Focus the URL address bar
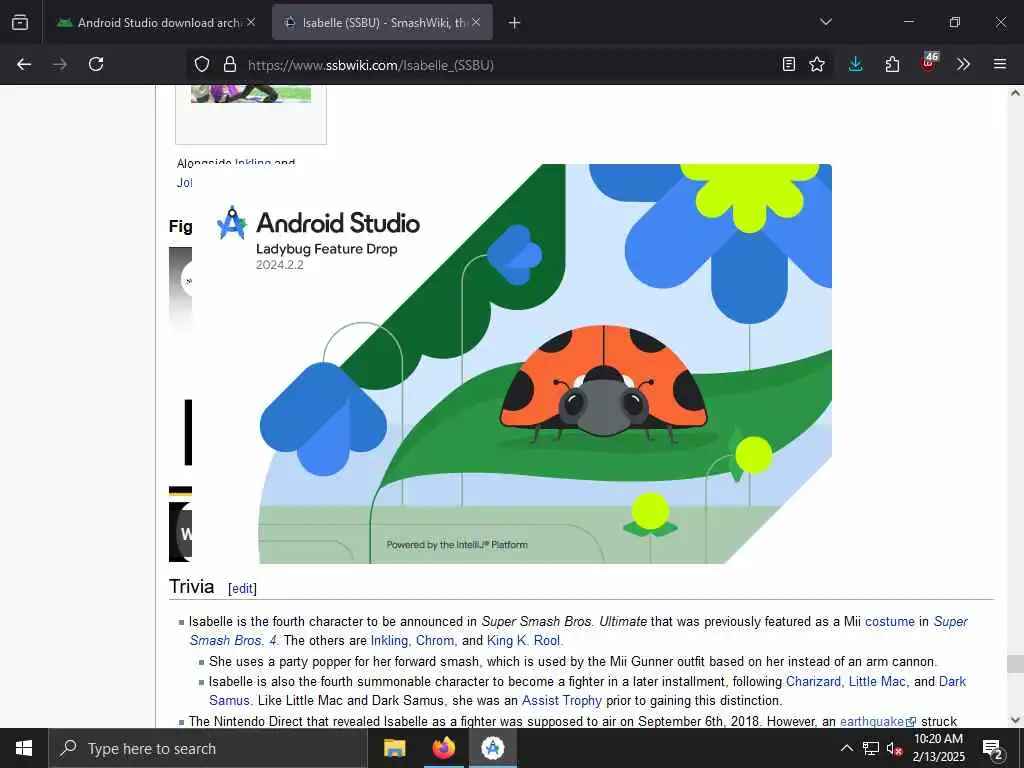1024x768 pixels. point(509,65)
